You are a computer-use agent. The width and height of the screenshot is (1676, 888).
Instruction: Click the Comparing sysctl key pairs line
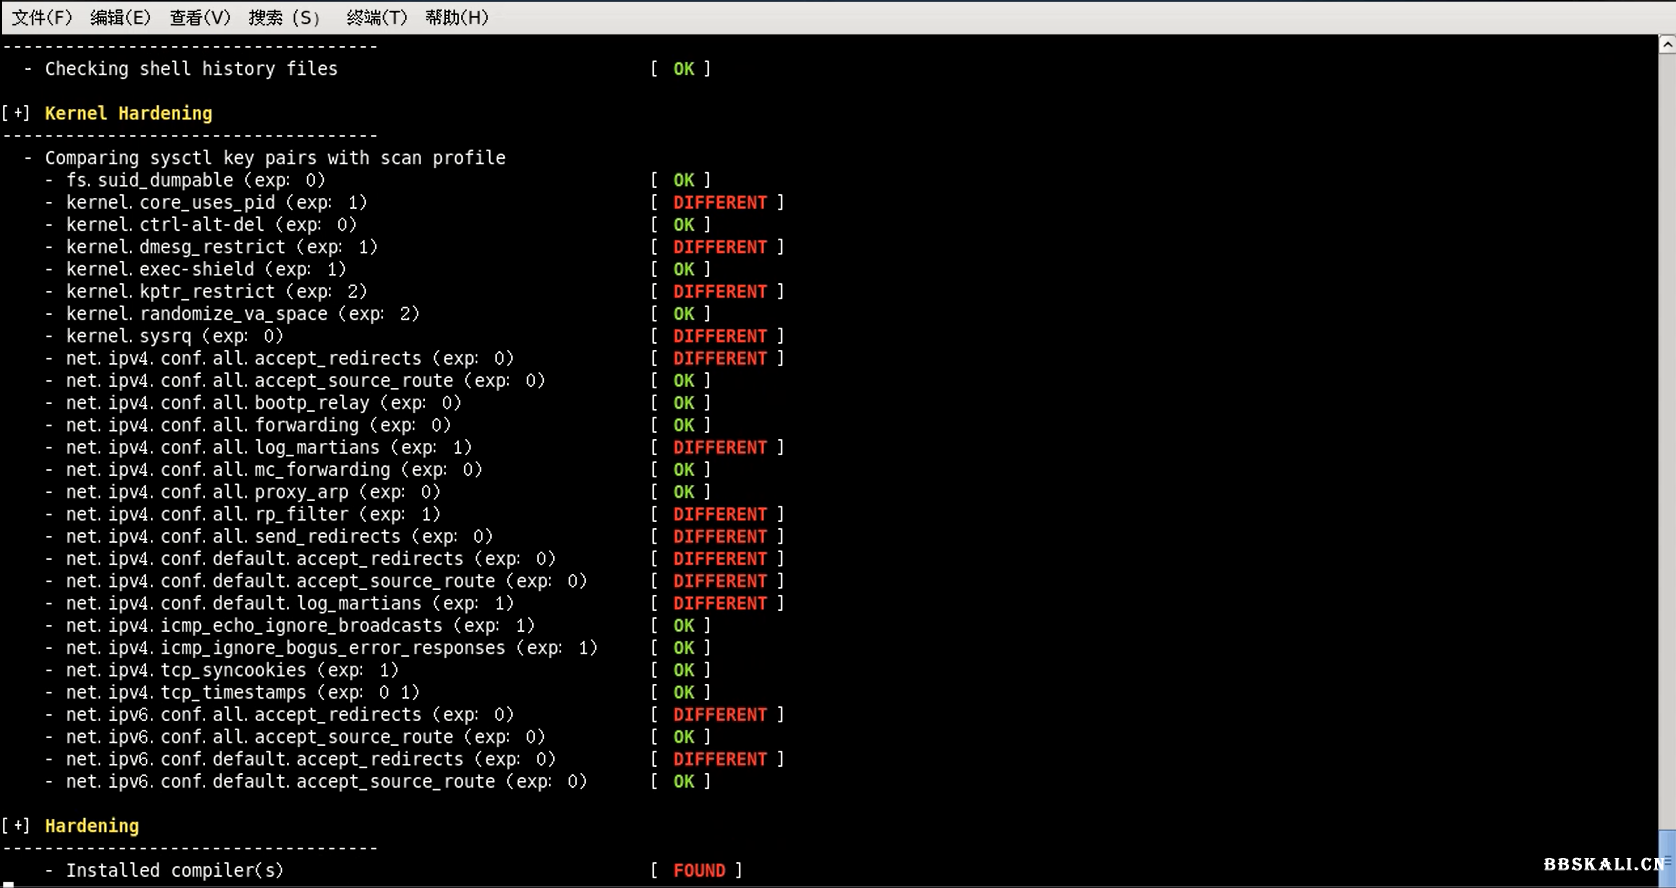[x=275, y=158]
